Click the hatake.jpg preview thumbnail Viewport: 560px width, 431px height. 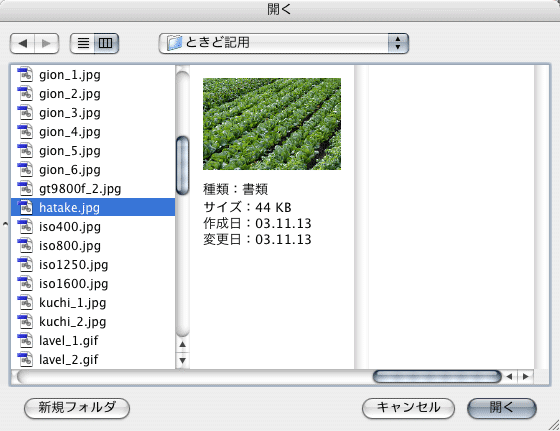272,124
